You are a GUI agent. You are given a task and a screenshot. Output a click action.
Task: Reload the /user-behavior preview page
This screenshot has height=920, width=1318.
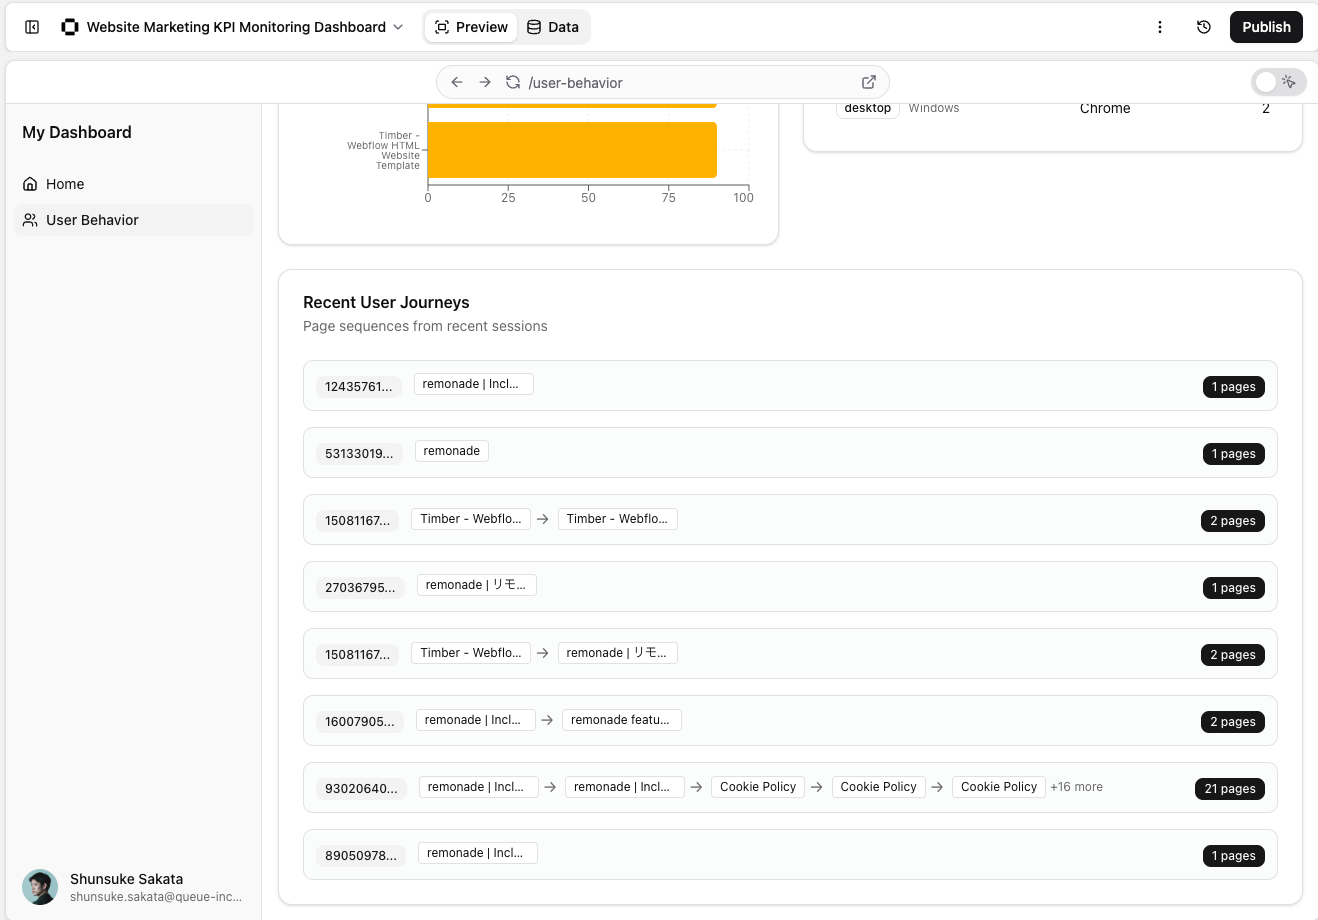(x=513, y=82)
